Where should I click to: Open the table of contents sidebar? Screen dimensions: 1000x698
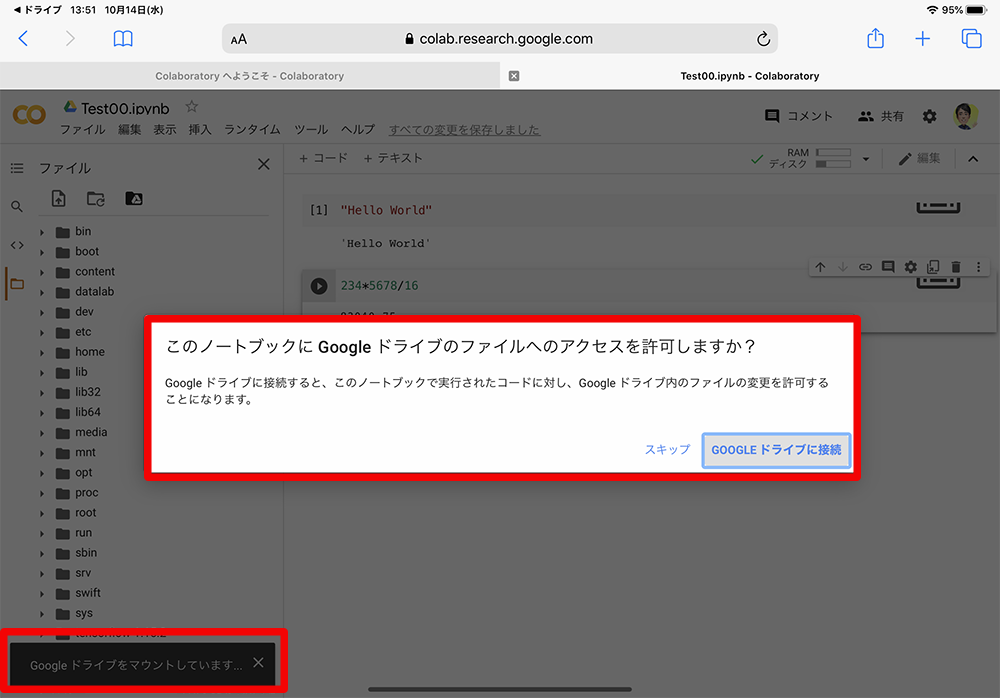coord(16,168)
